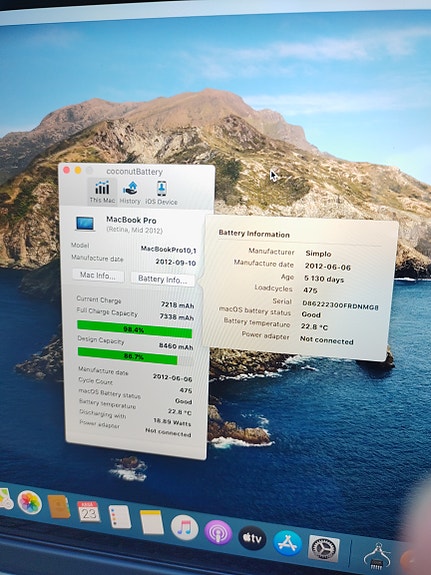Select the This Mac tab in coconutBattery
Screen dimensions: 431x575
(102, 192)
